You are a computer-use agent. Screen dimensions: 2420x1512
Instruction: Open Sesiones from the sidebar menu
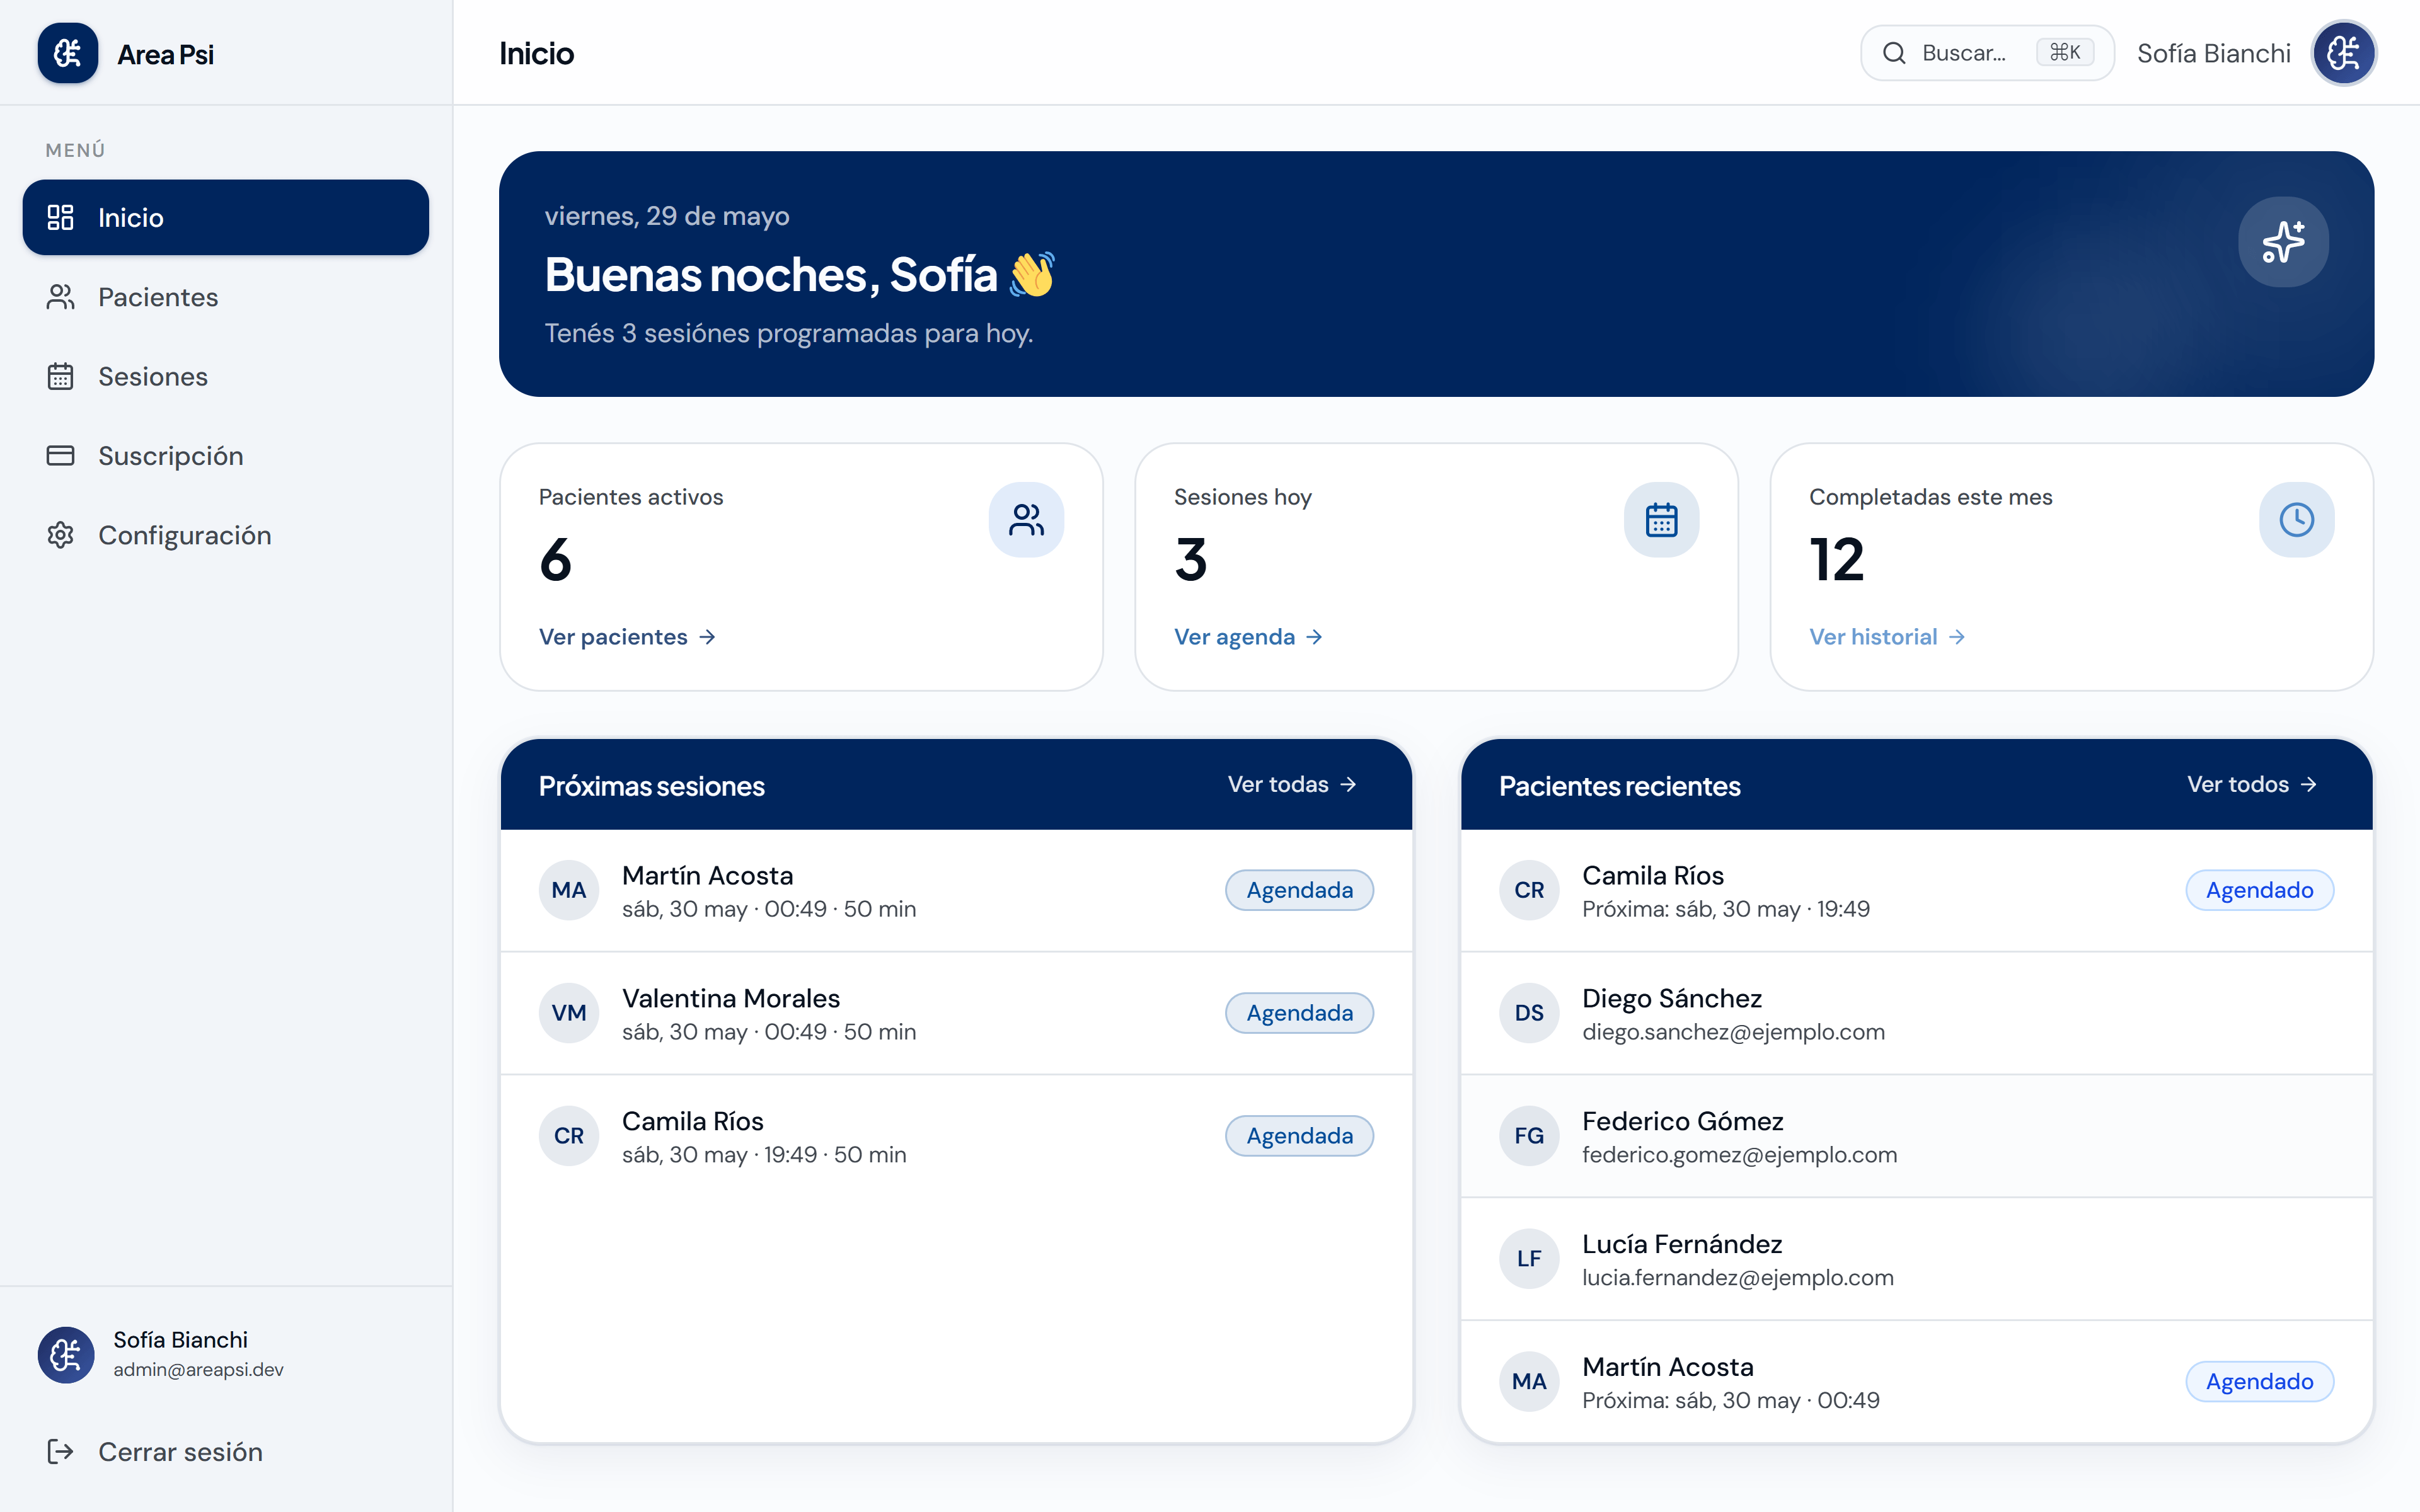pyautogui.click(x=226, y=376)
